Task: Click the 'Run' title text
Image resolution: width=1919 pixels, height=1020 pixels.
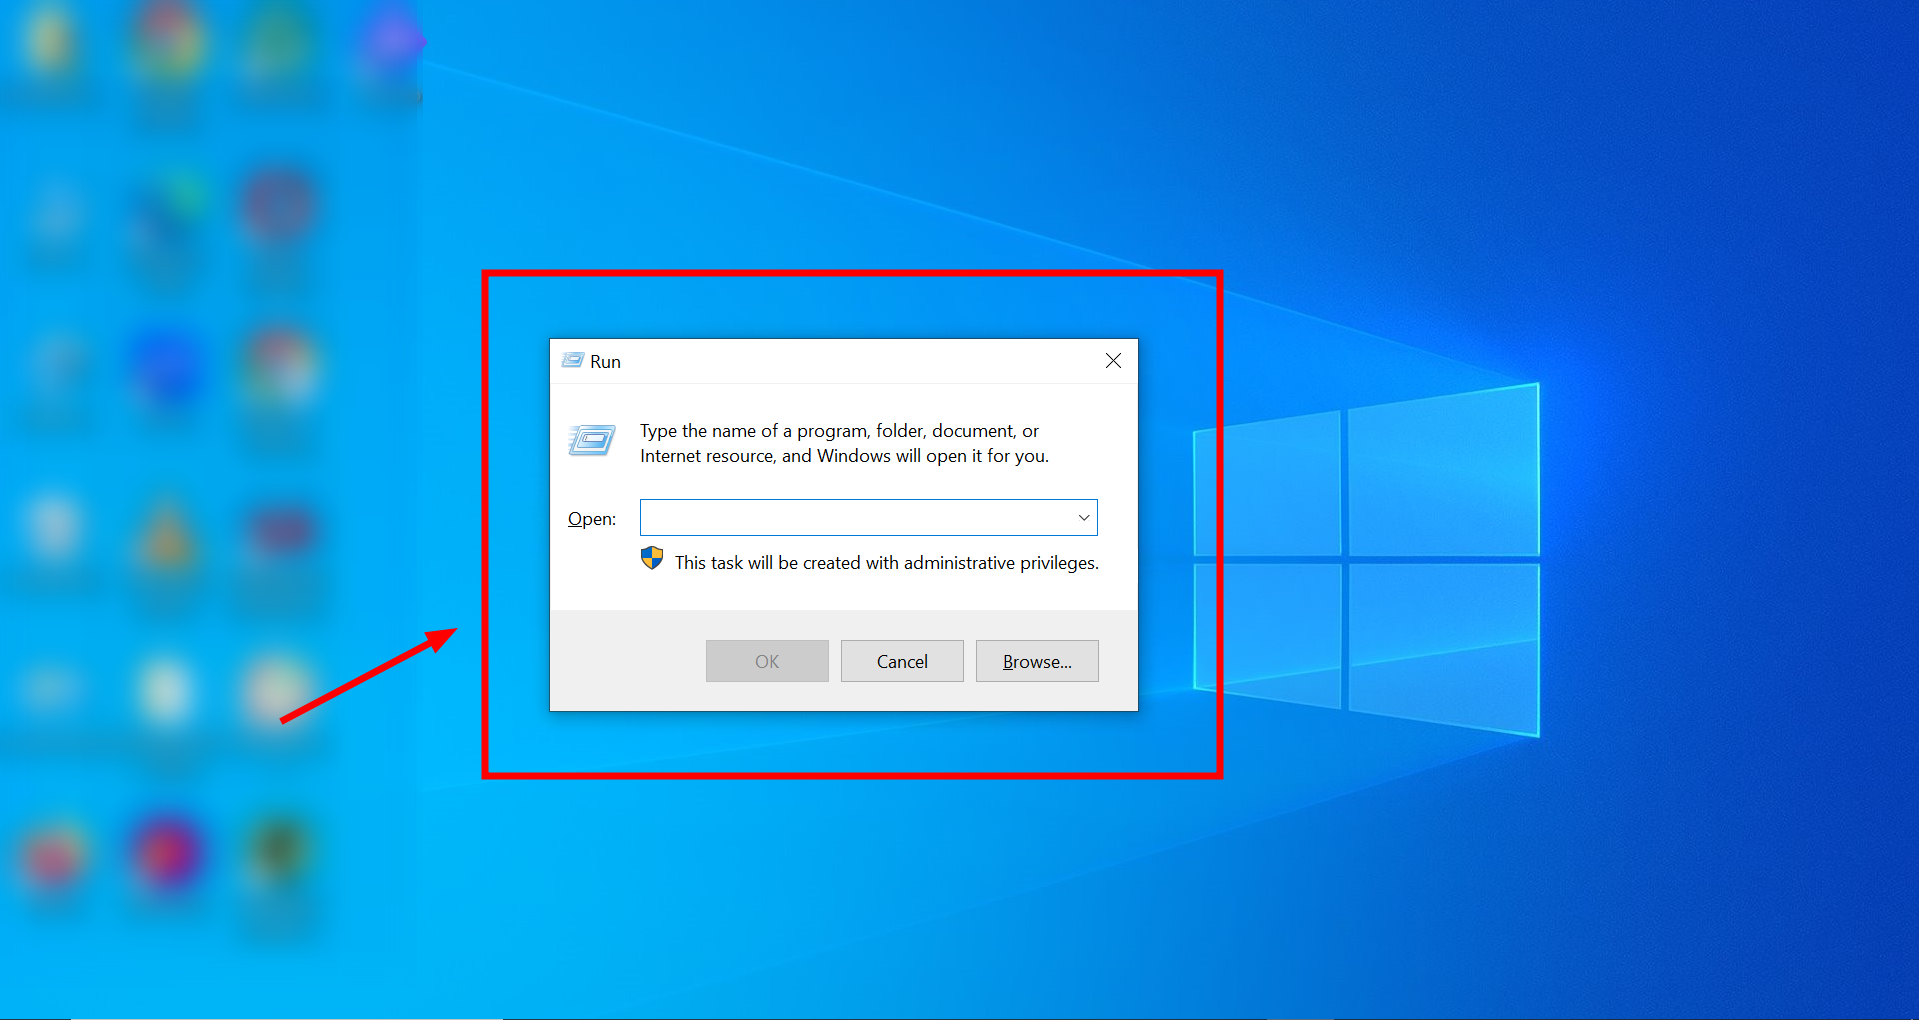Action: [605, 362]
